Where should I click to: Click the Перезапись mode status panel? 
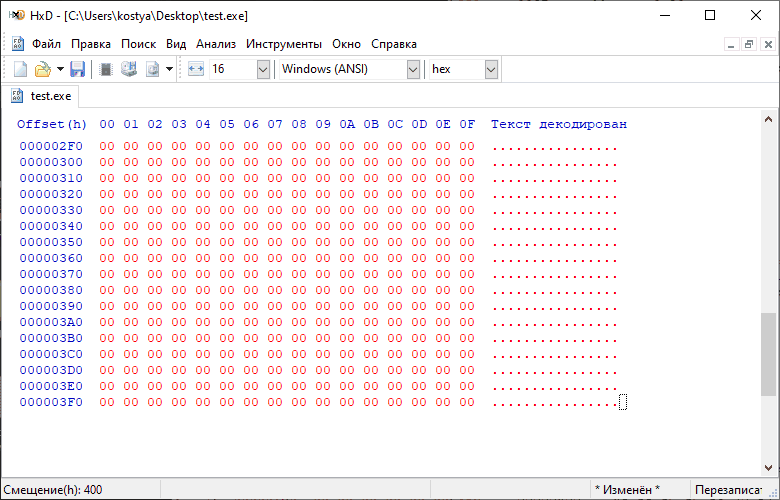pyautogui.click(x=728, y=490)
